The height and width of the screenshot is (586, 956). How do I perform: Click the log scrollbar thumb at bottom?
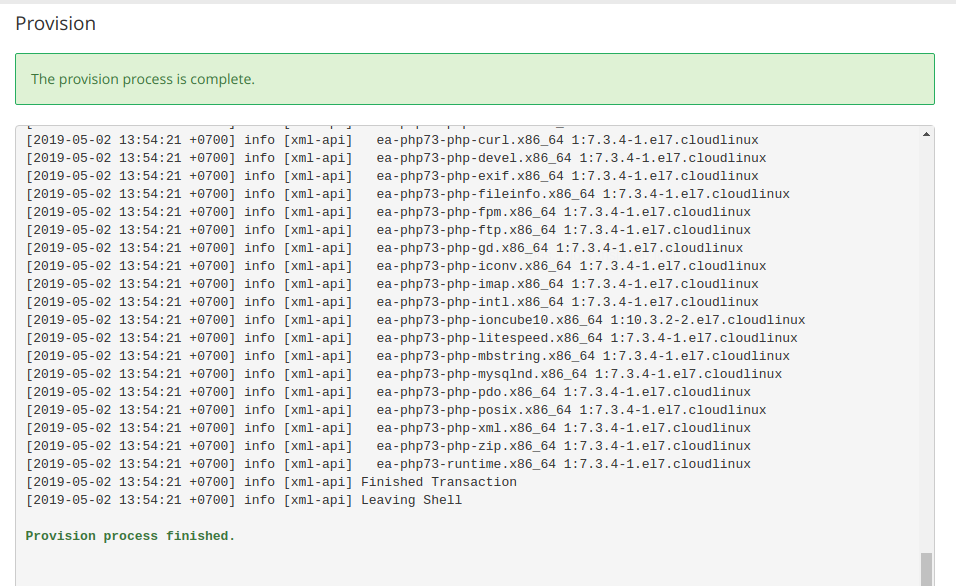pyautogui.click(x=926, y=568)
